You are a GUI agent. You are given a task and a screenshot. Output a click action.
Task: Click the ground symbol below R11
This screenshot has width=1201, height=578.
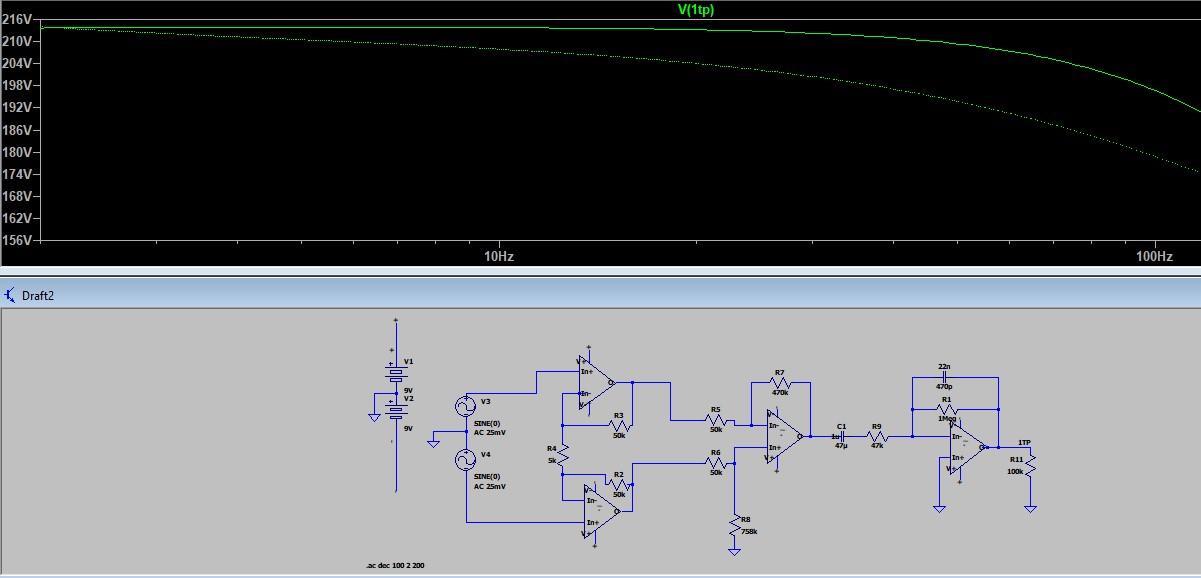[x=1030, y=509]
